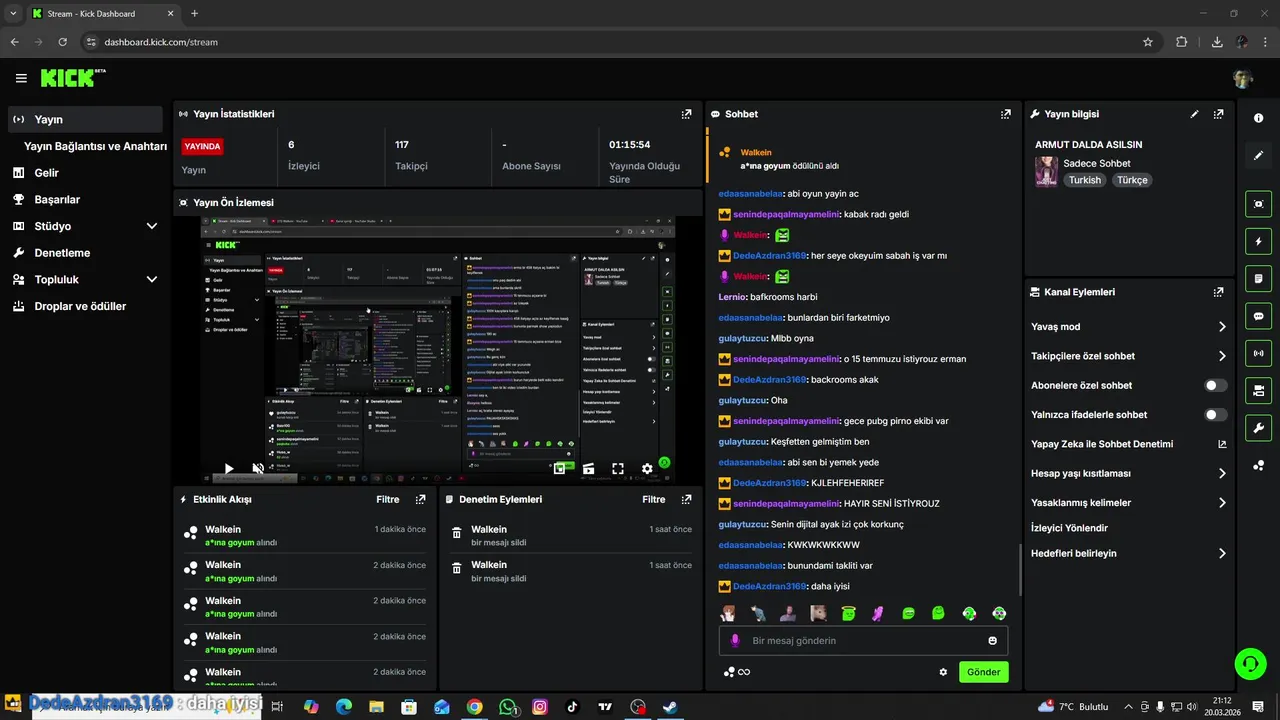The width and height of the screenshot is (1280, 720).
Task: Click the Gönder send button
Action: [983, 672]
